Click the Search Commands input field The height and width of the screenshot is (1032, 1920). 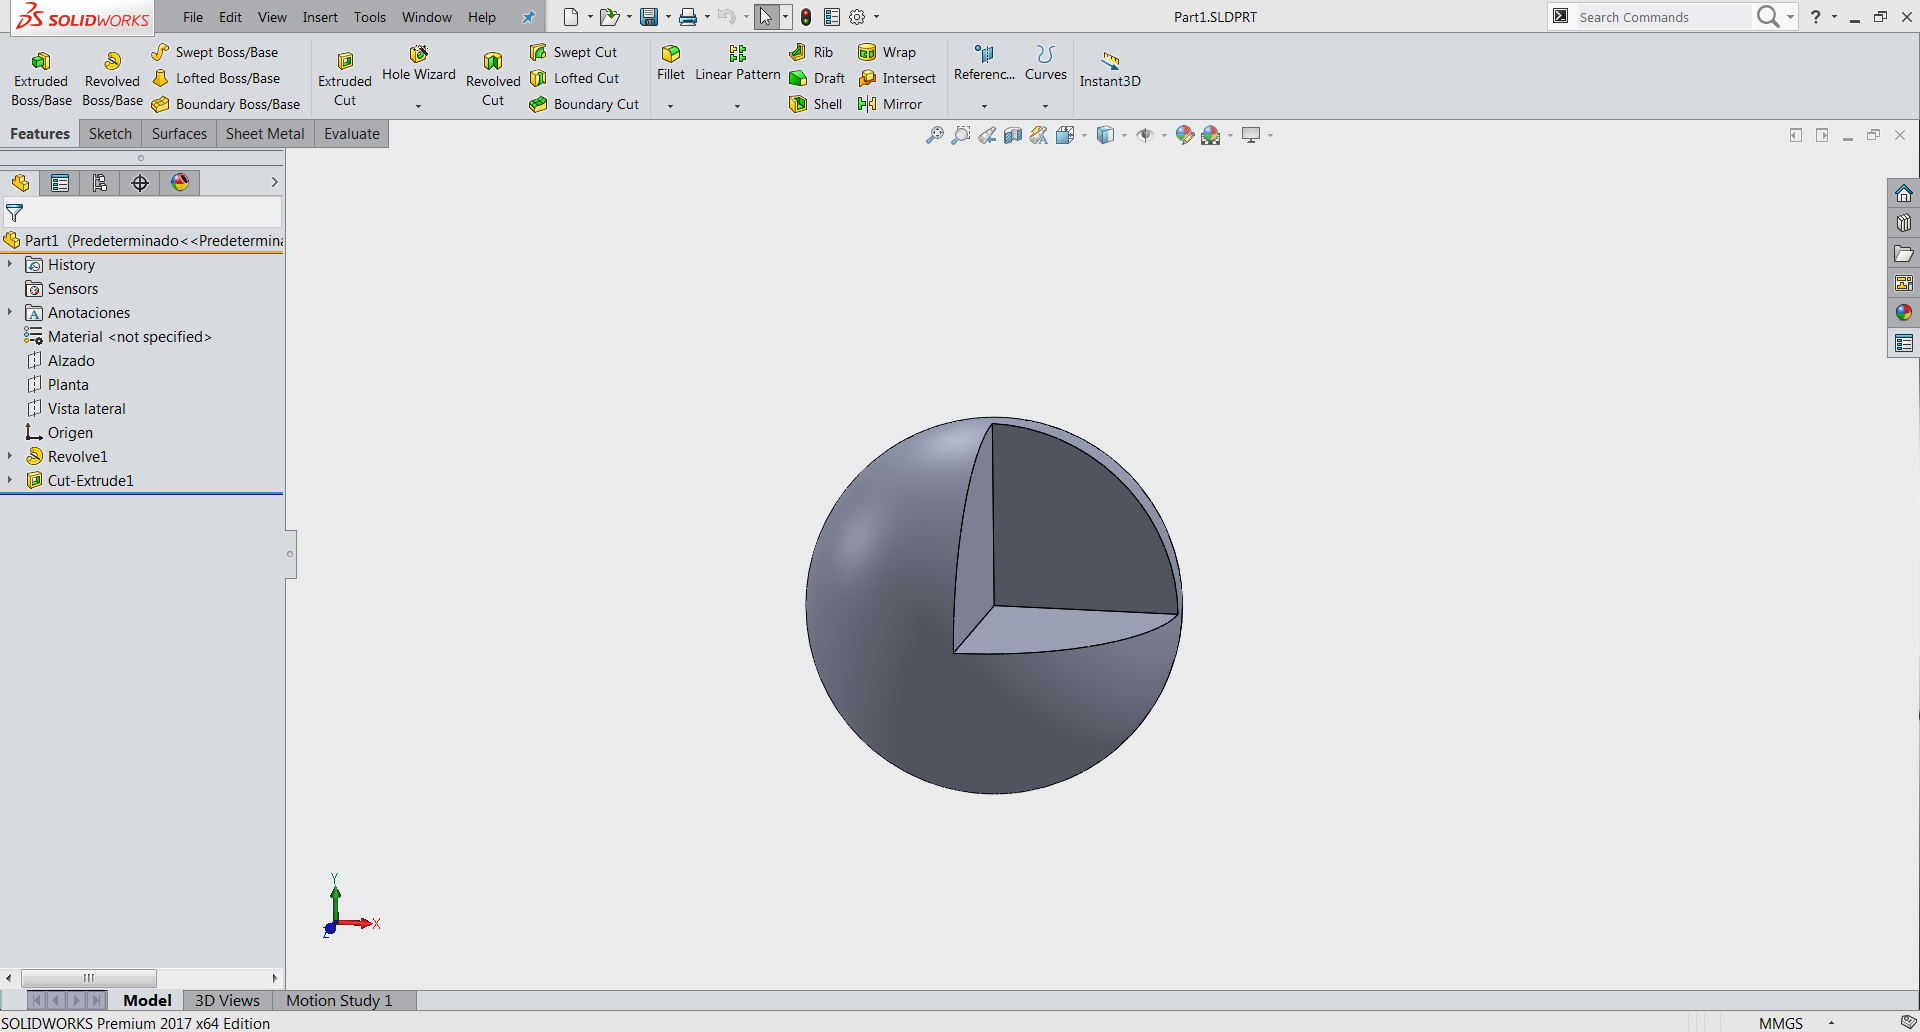point(1660,17)
